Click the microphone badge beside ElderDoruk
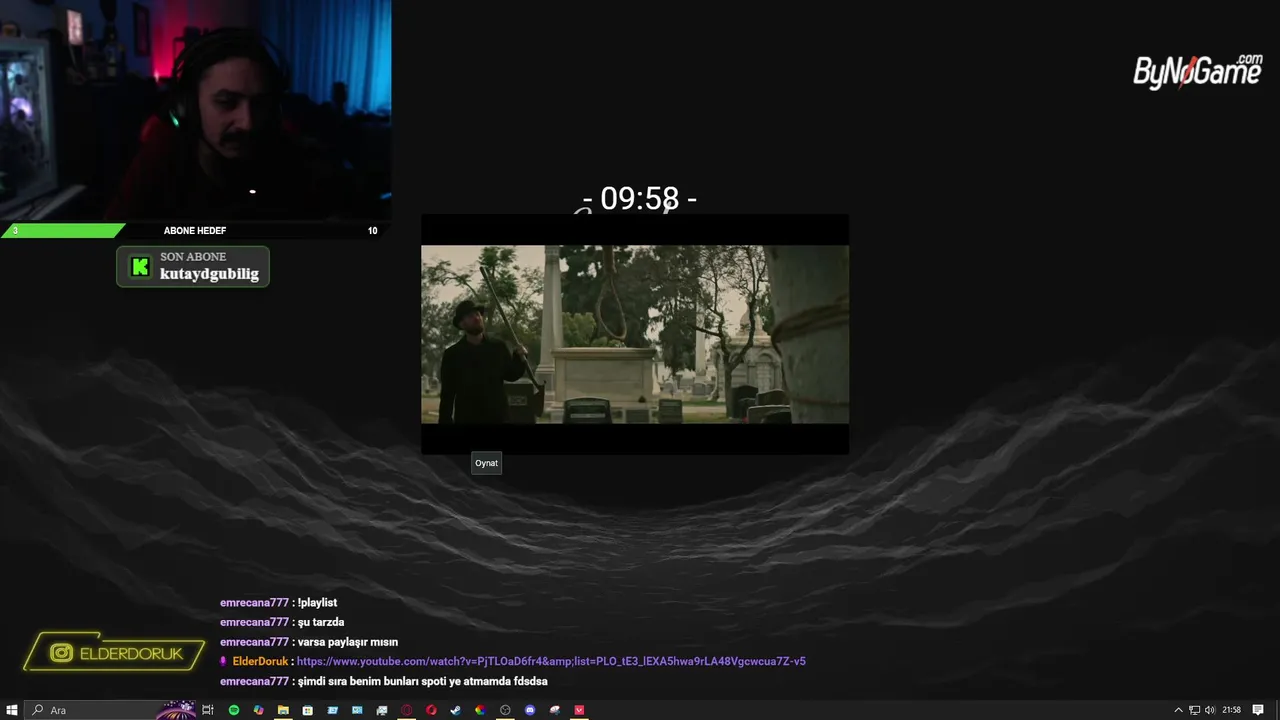Viewport: 1280px width, 720px height. click(x=223, y=661)
